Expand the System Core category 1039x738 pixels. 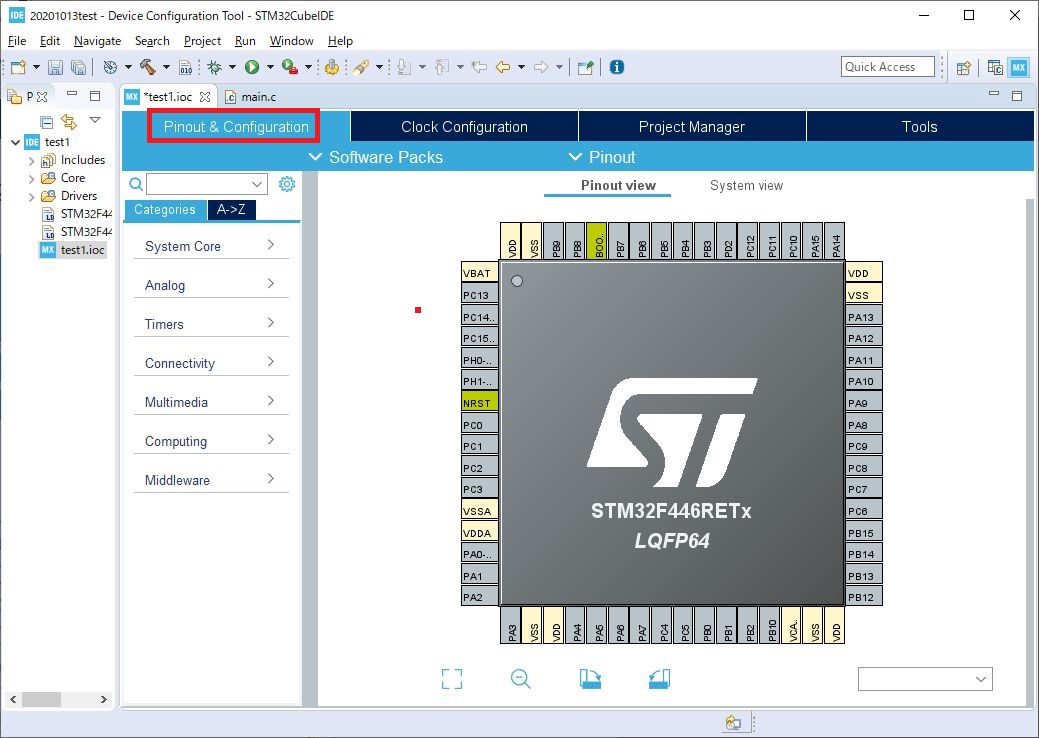(x=210, y=246)
